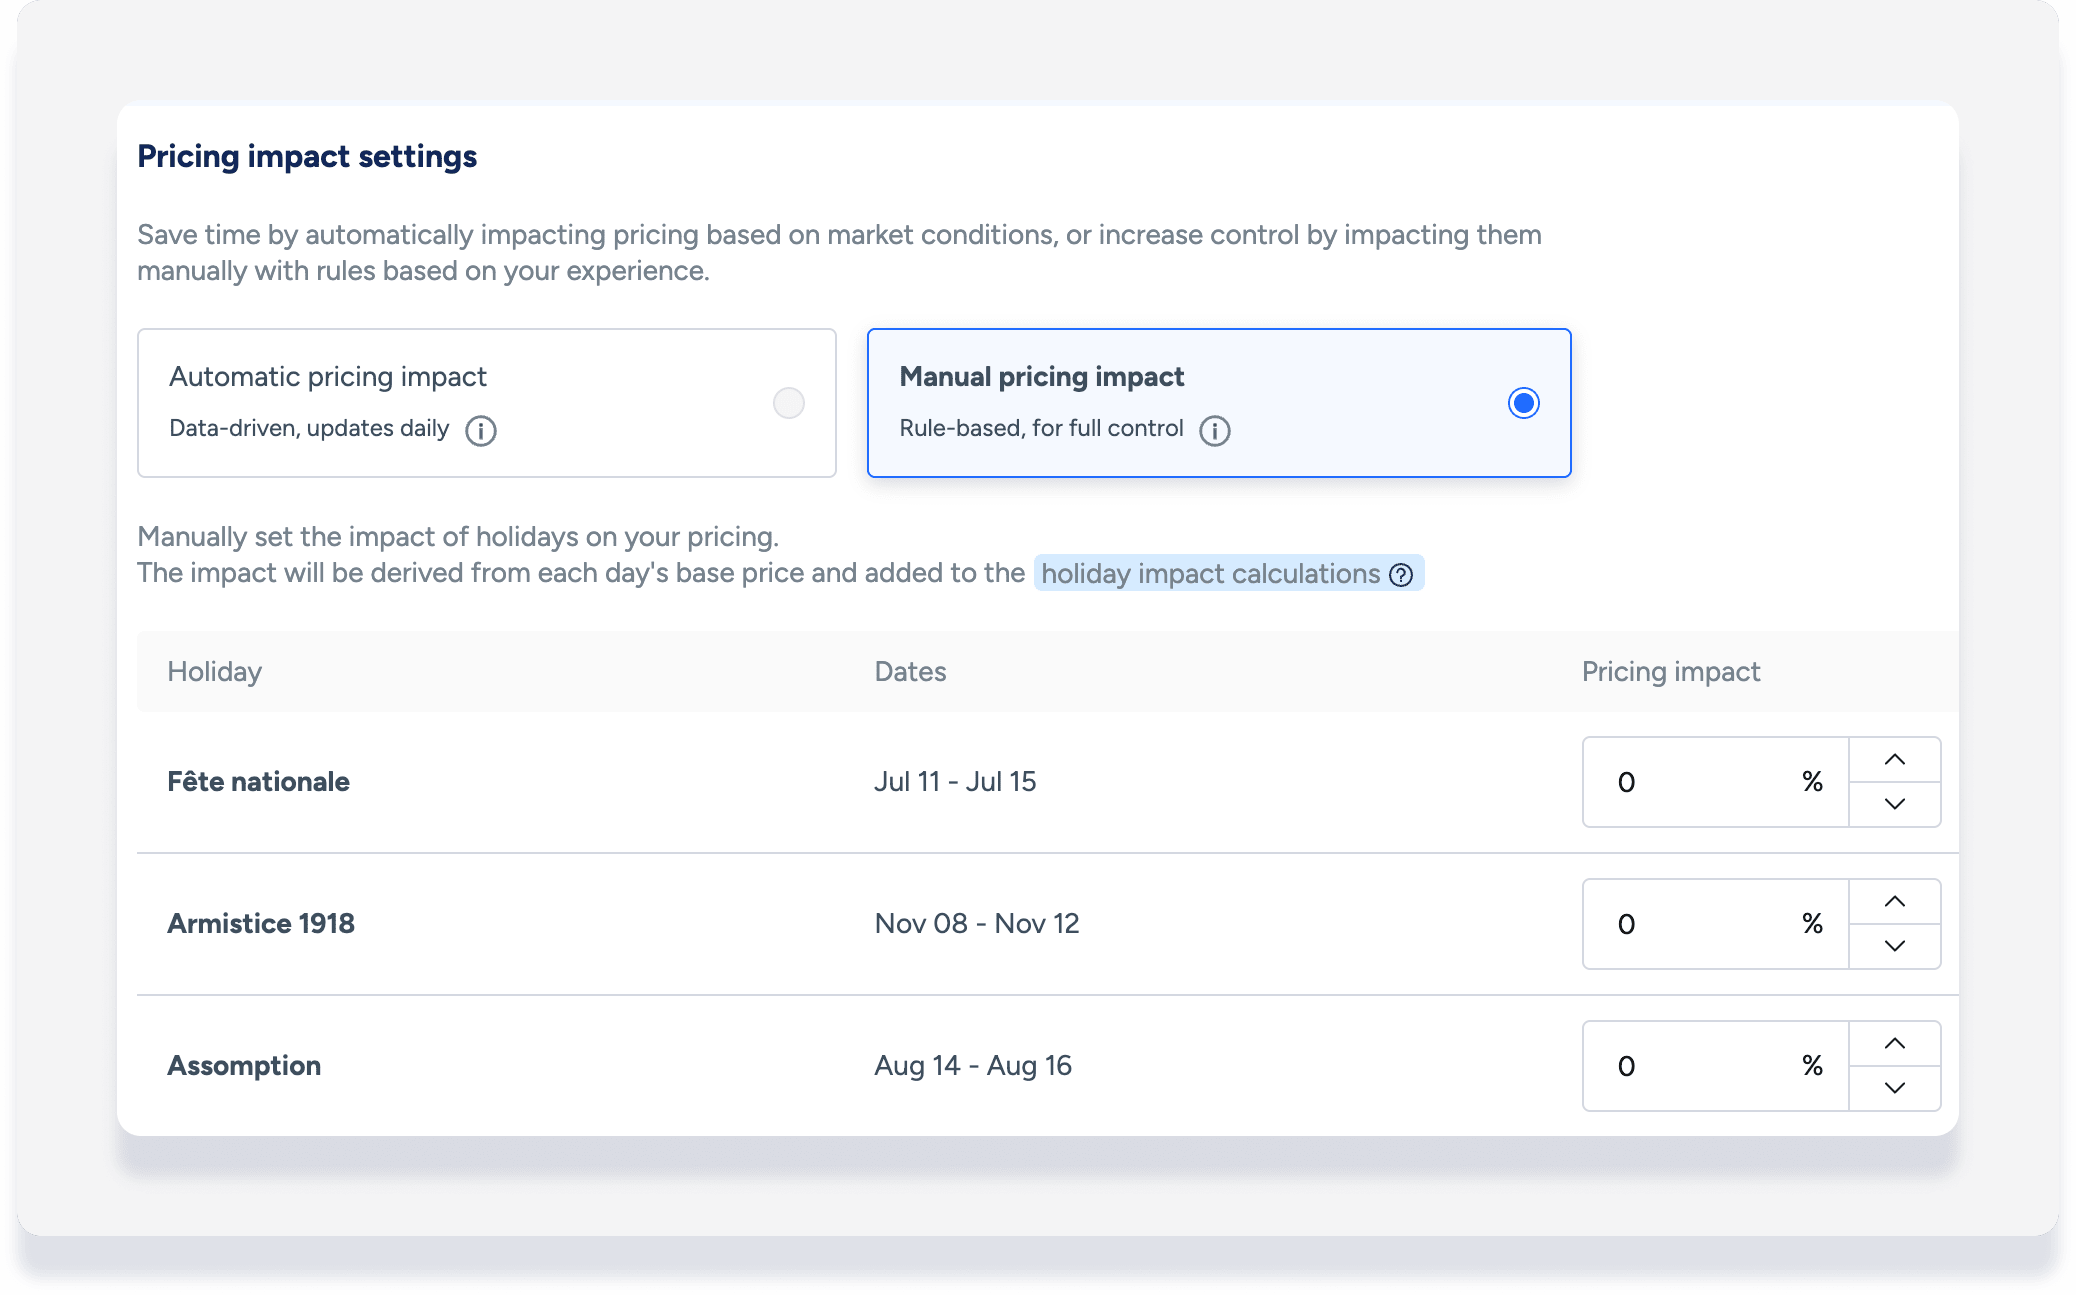This screenshot has width=2076, height=1295.
Task: Click info icon beside Data-driven, updates daily
Action: click(x=481, y=431)
